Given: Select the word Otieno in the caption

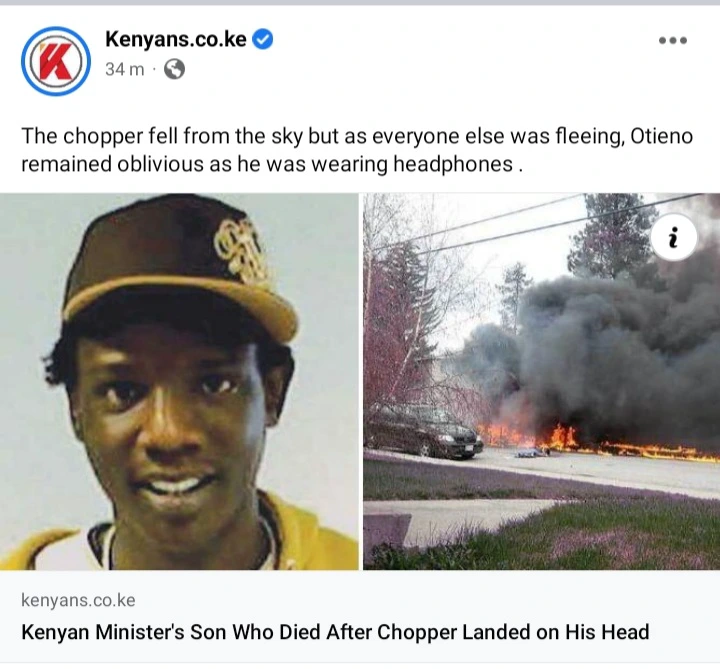Looking at the screenshot, I should [662, 136].
